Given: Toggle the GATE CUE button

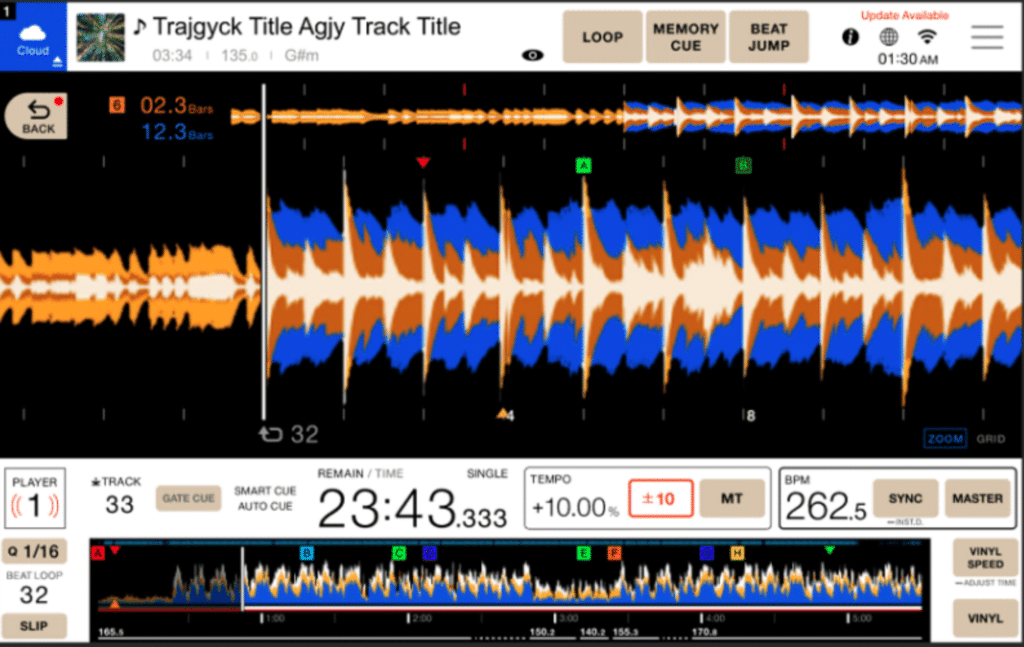Looking at the screenshot, I should click(x=188, y=498).
